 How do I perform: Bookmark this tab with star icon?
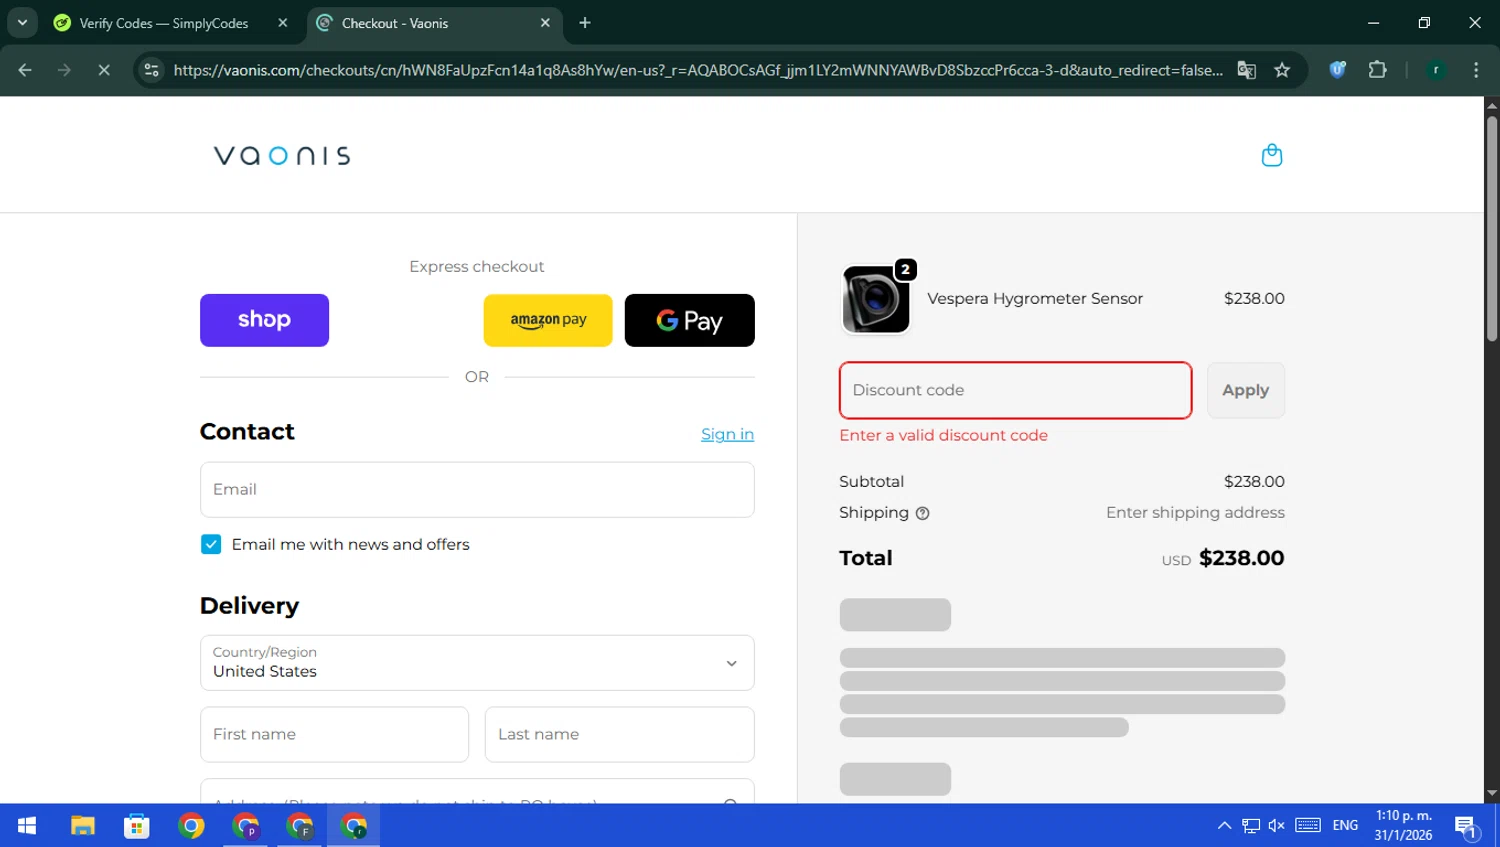1282,70
